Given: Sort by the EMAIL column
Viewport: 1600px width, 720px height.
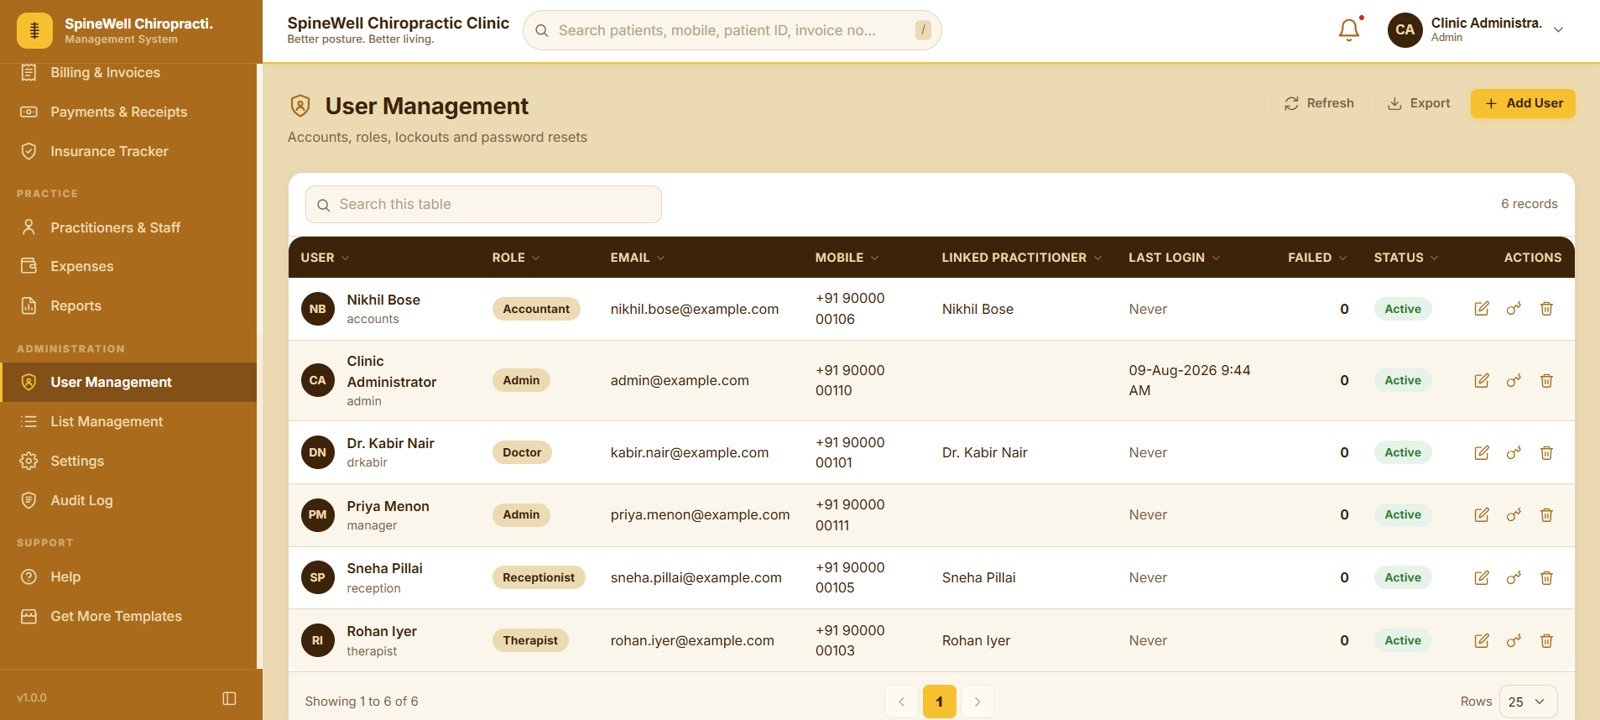Looking at the screenshot, I should click(x=638, y=257).
